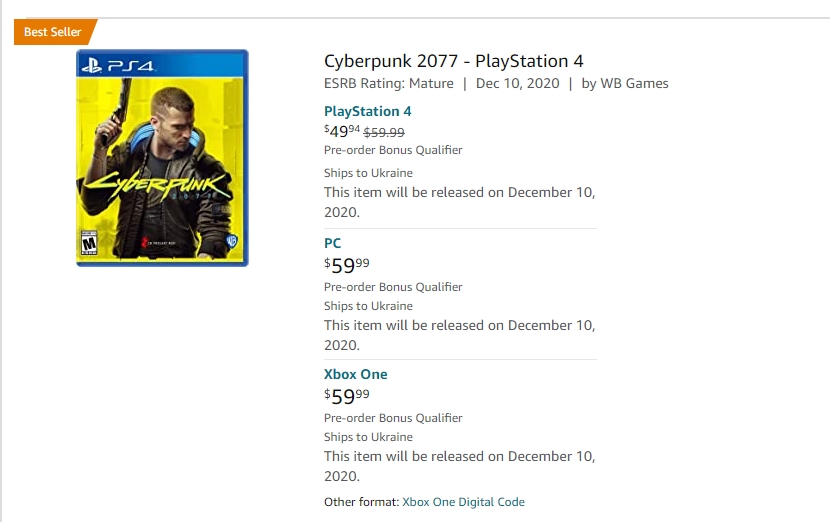Click the Xbox One price $59.99
830x522 pixels.
click(347, 395)
